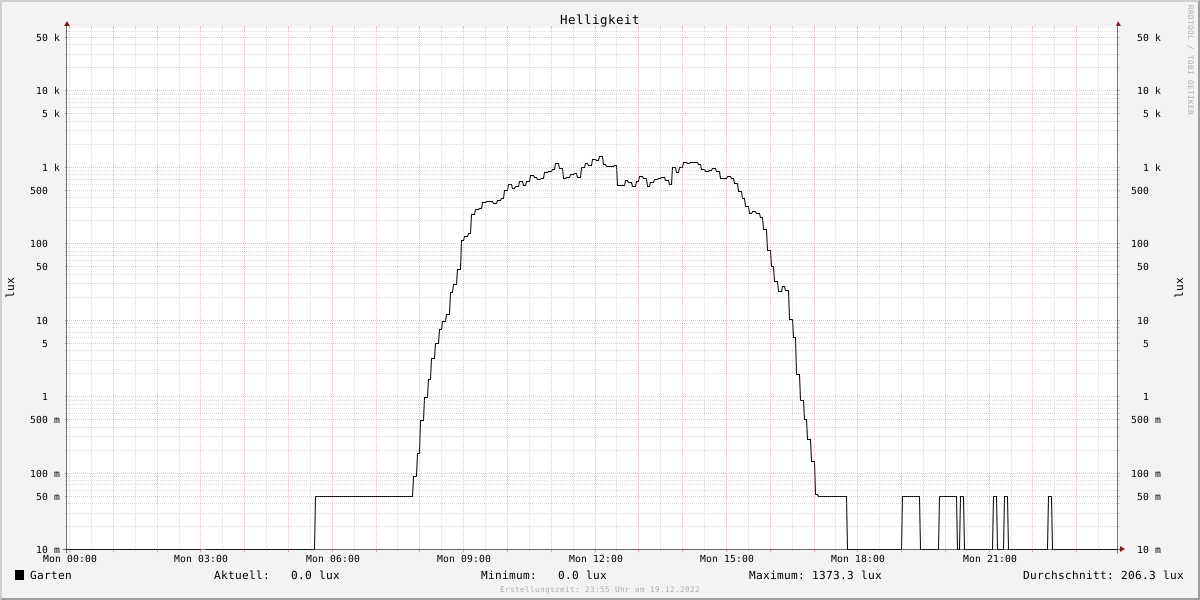Click the left lux axis title
Screen dimensions: 1200x600
tap(10, 287)
